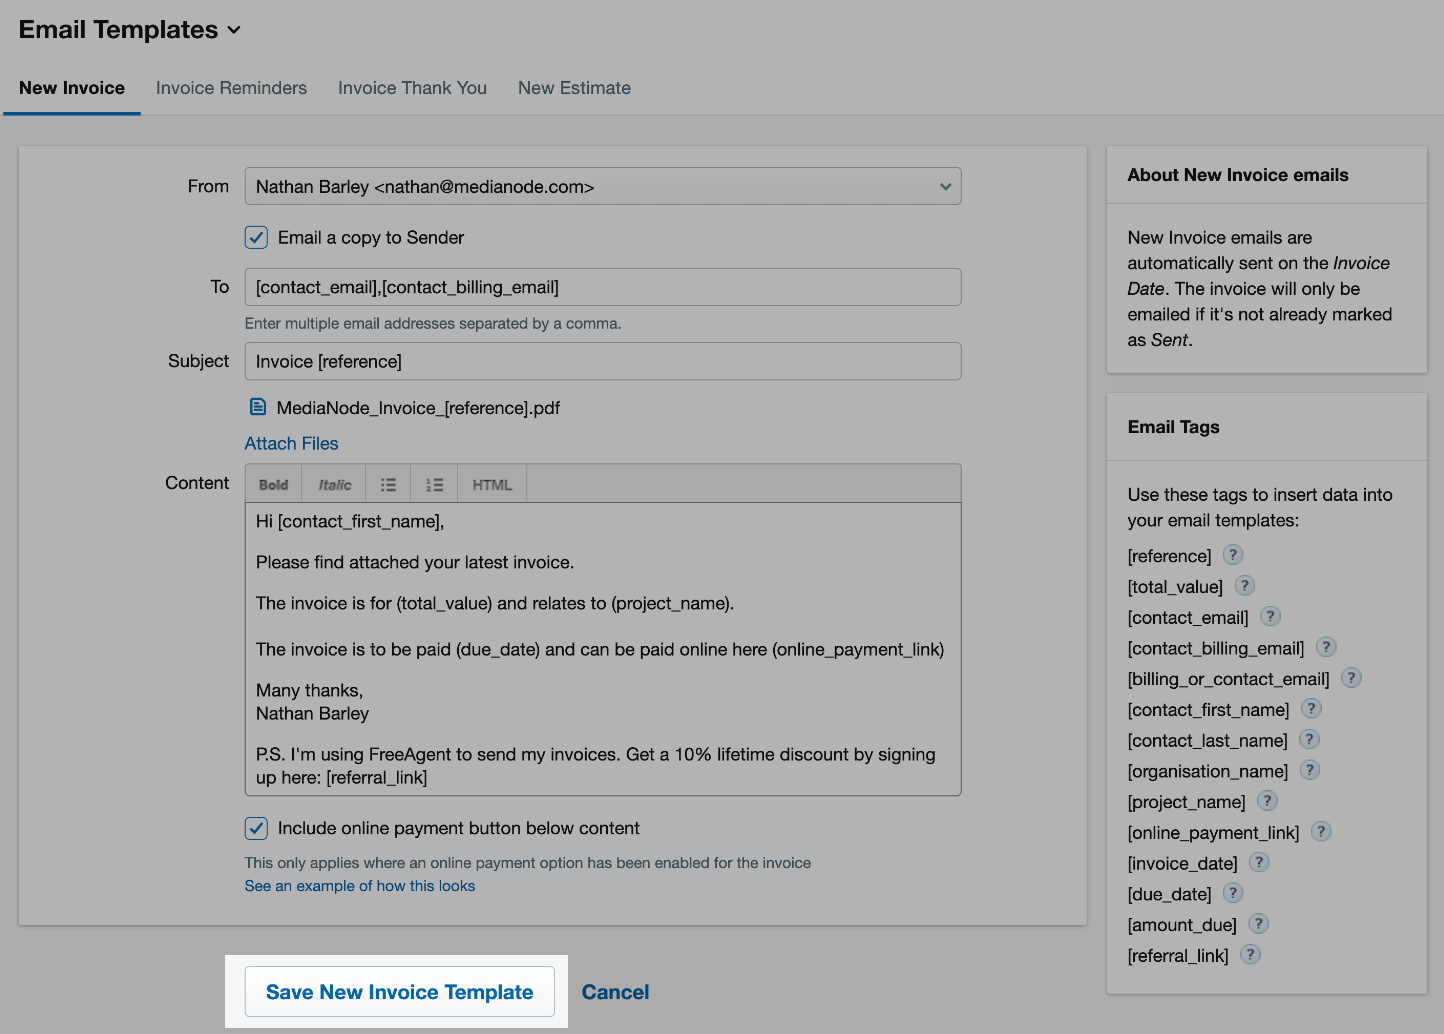Click the PDF attachment document icon
The width and height of the screenshot is (1444, 1034).
[x=258, y=407]
